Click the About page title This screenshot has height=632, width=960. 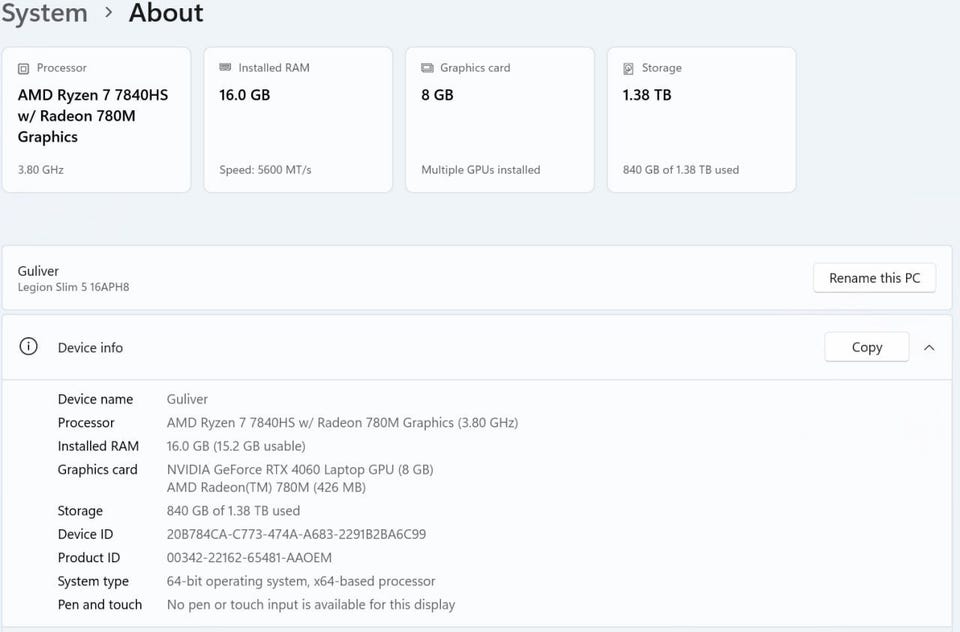[x=166, y=13]
